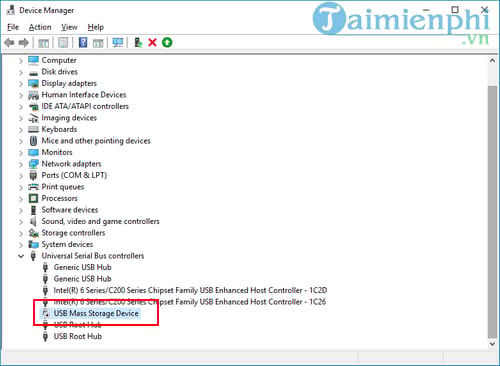Click the Imaging devices icon
500x366 pixels.
[x=33, y=118]
